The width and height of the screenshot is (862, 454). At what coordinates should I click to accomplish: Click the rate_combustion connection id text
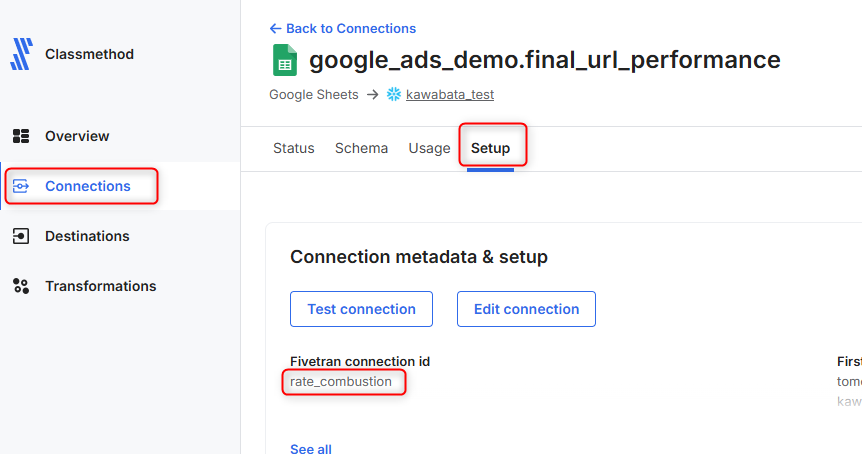click(341, 382)
